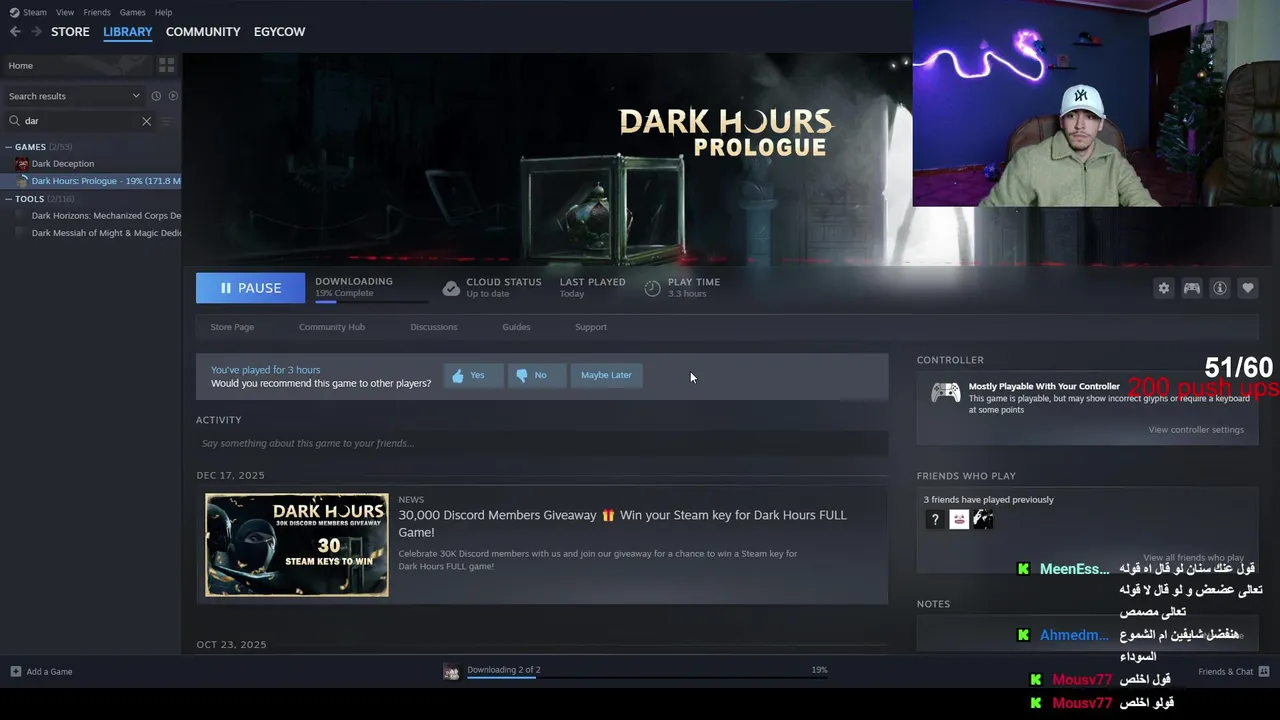The image size is (1280, 720).
Task: Open the Help menu
Action: pos(163,12)
